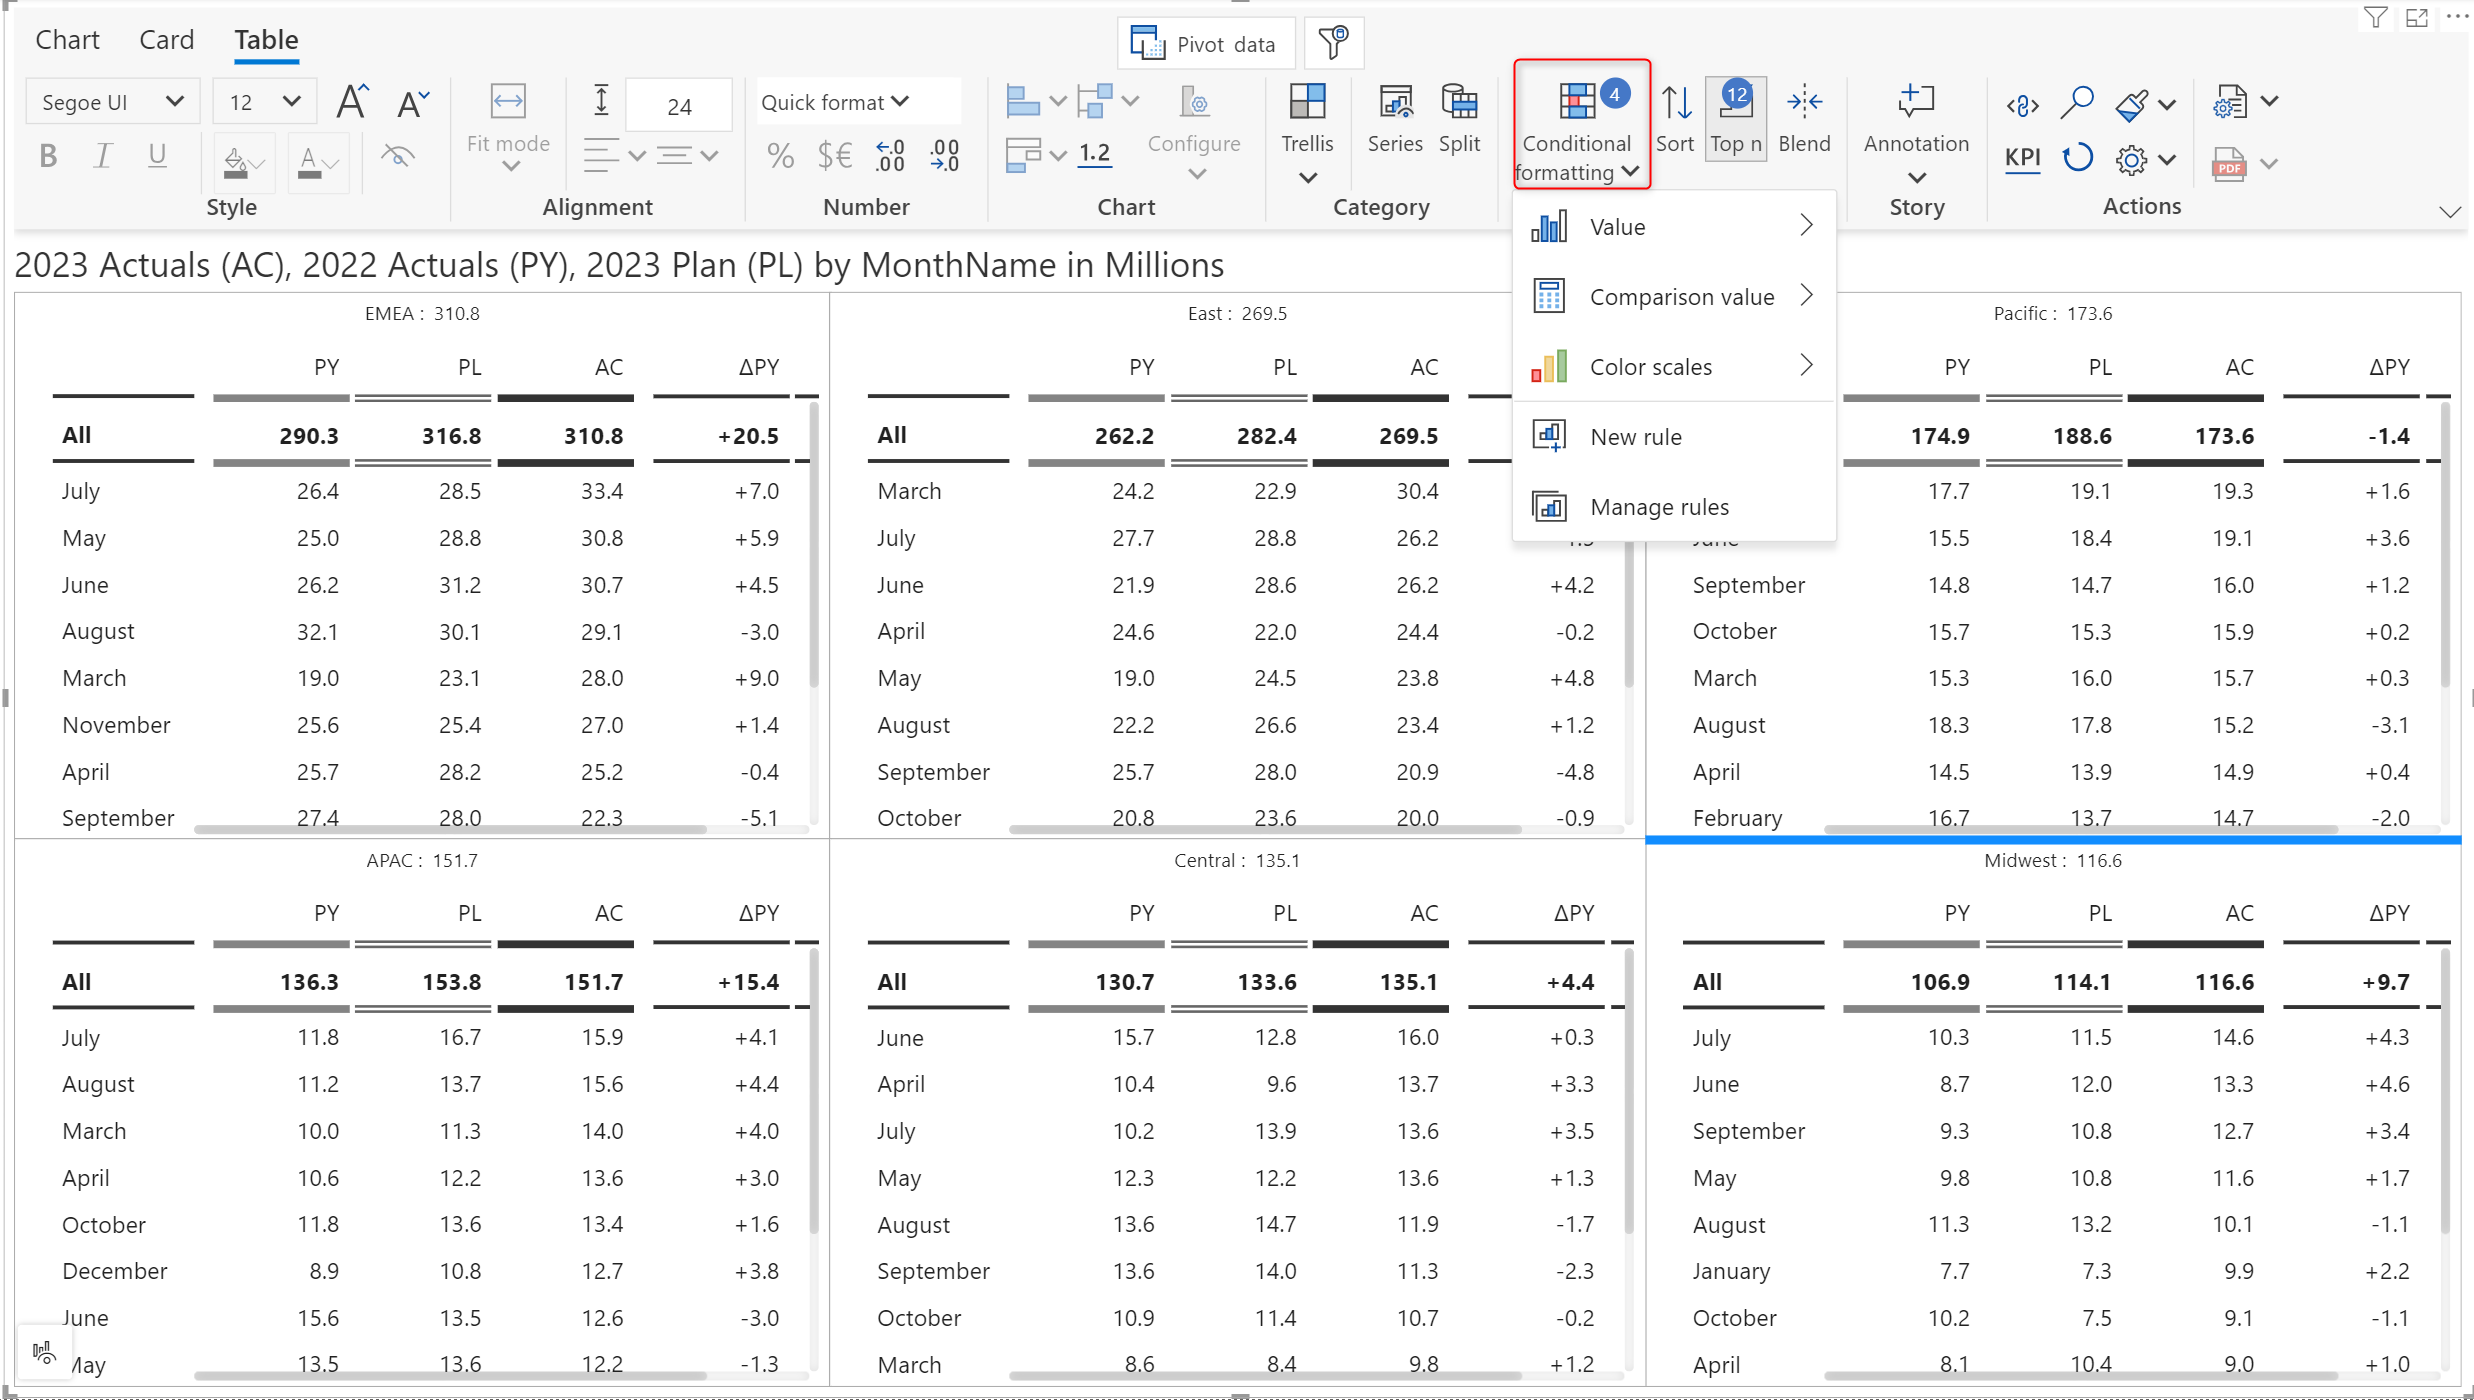Toggle Italic text style
Viewport: 2474px width, 1400px height.
click(102, 156)
